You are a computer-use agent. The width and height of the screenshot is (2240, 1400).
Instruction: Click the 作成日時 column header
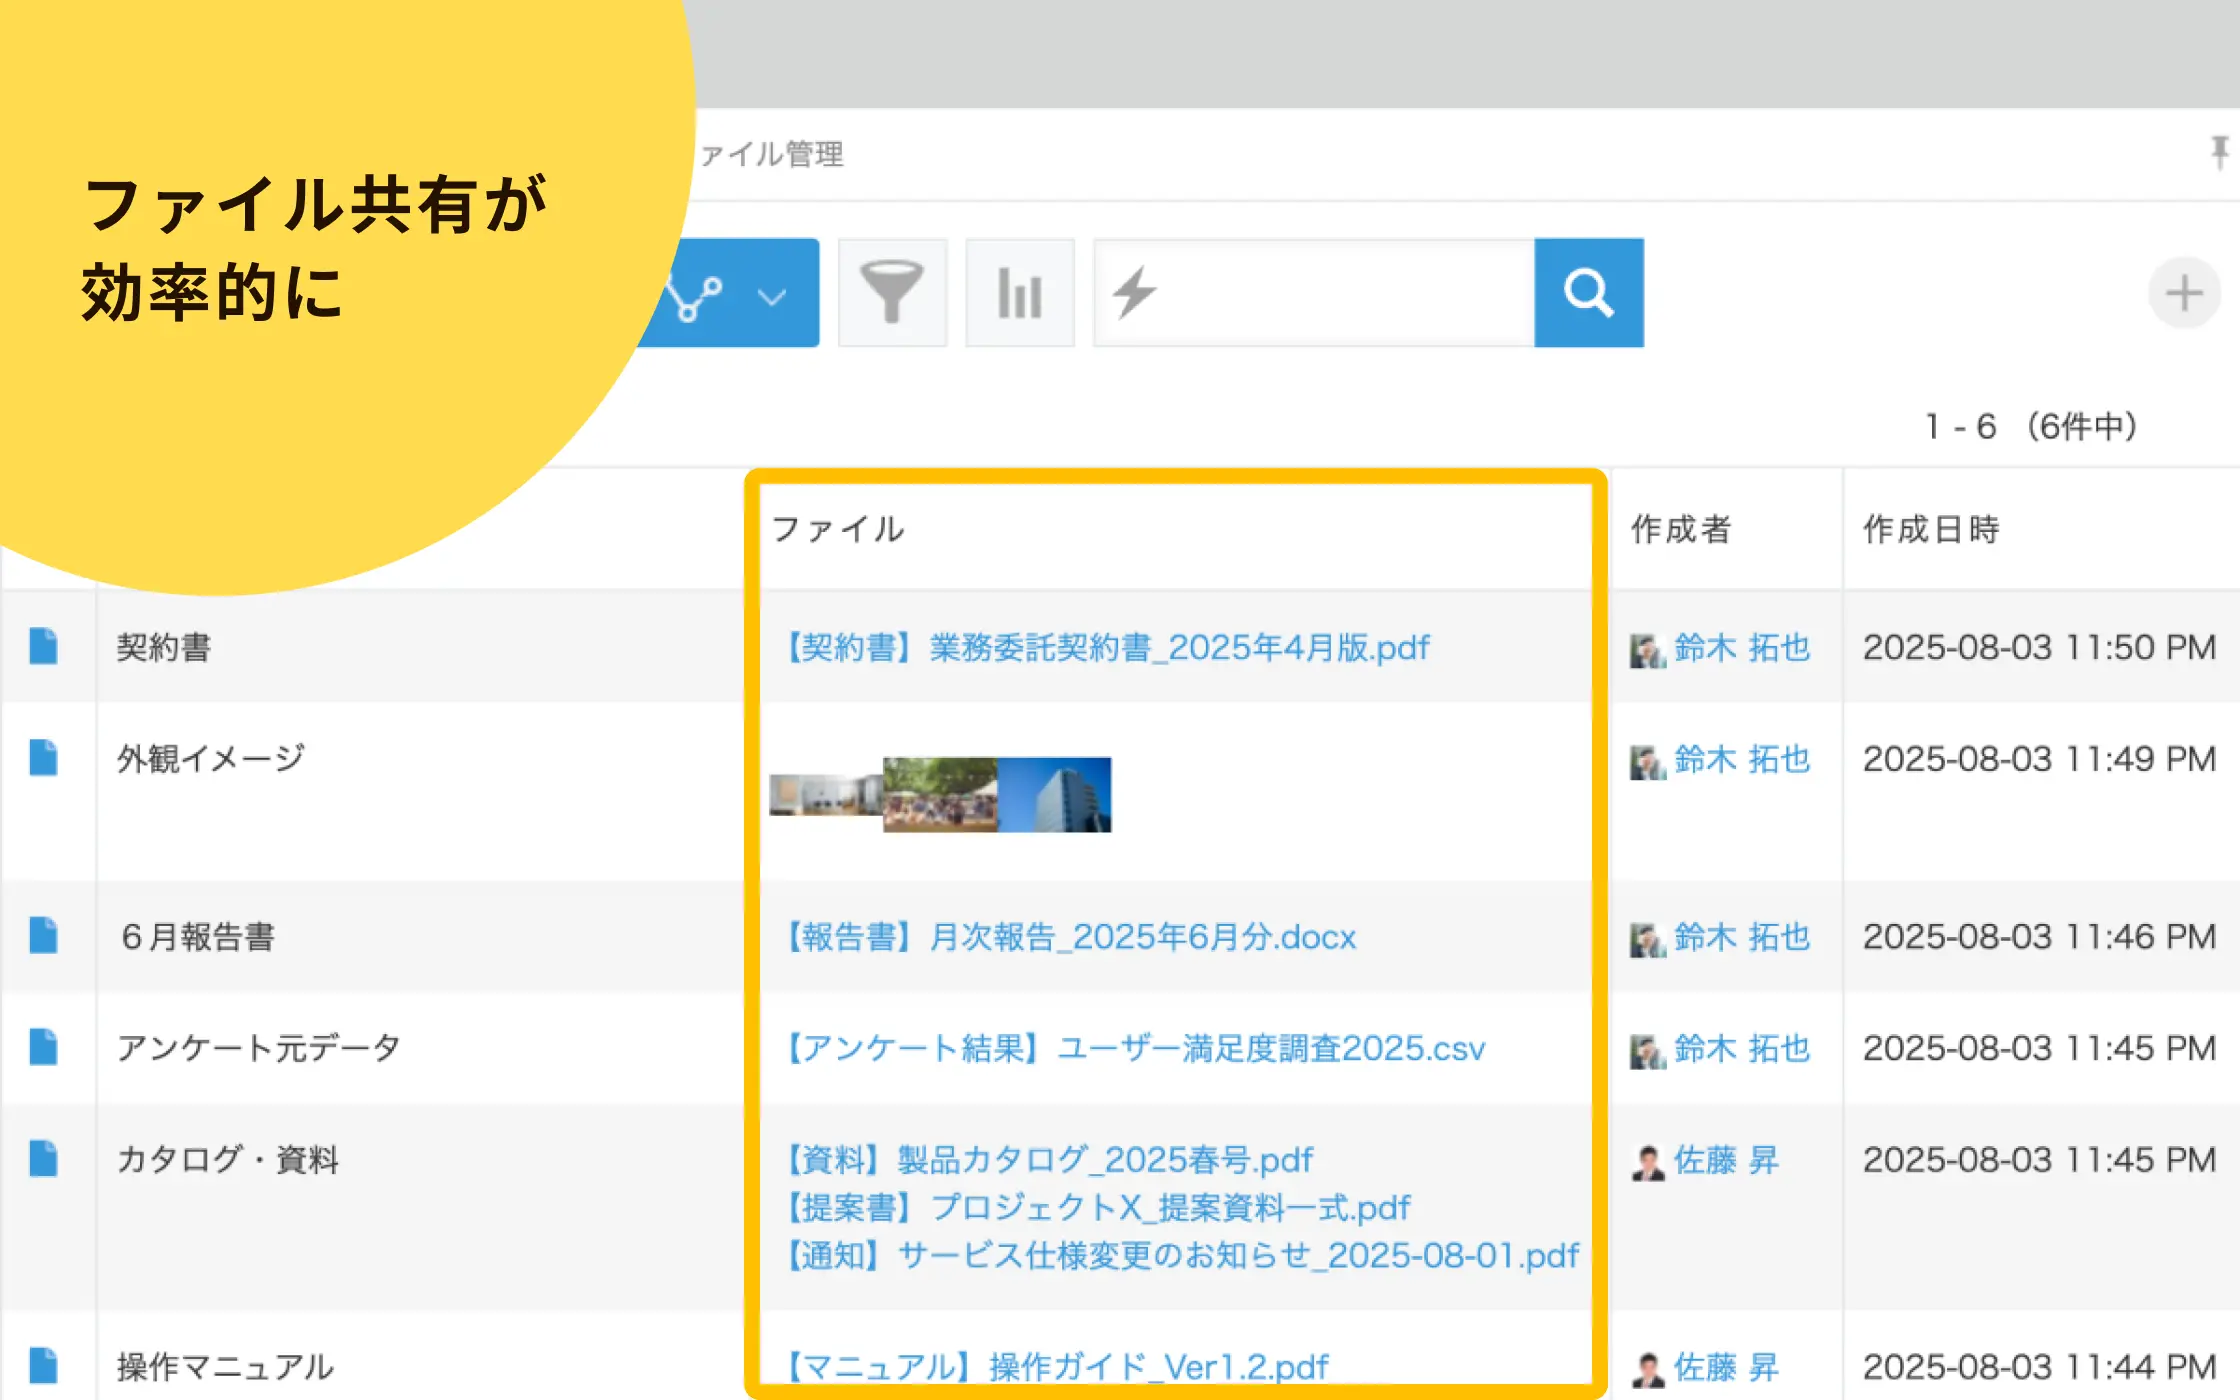coord(1930,529)
